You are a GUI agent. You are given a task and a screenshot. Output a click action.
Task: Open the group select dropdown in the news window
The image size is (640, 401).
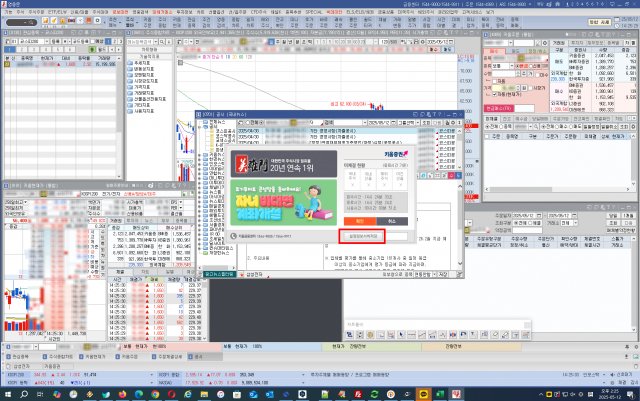[x=418, y=123]
